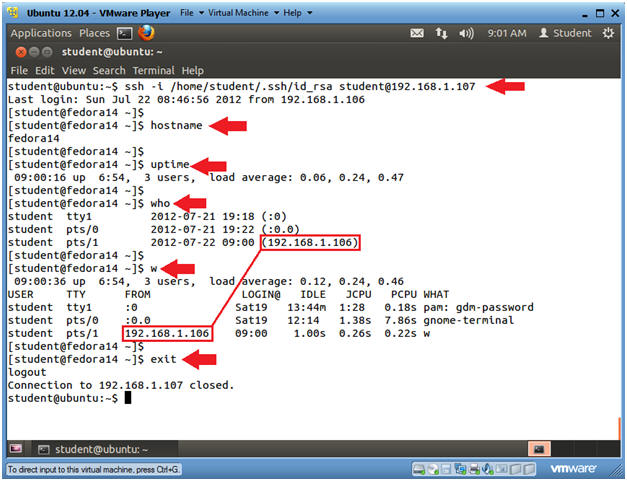627x481 pixels.
Task: Open the terminal's Search menu
Action: (109, 71)
